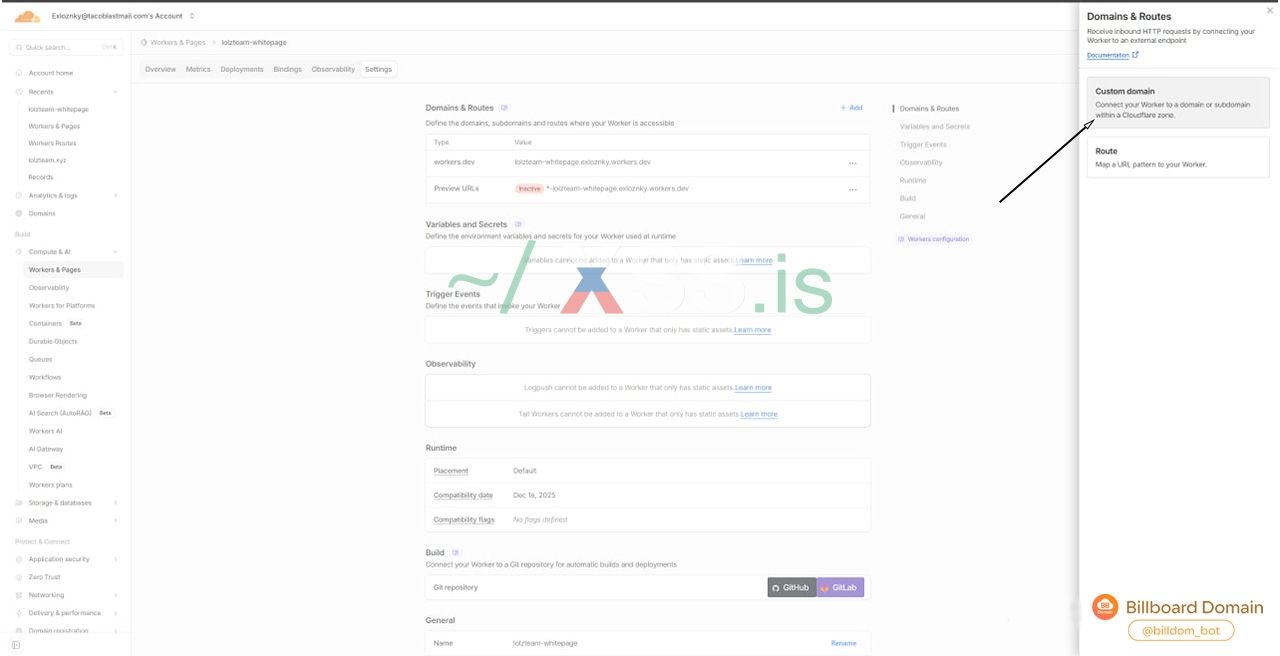Open the Documentation link in side panel
The width and height of the screenshot is (1280, 656).
click(1113, 55)
